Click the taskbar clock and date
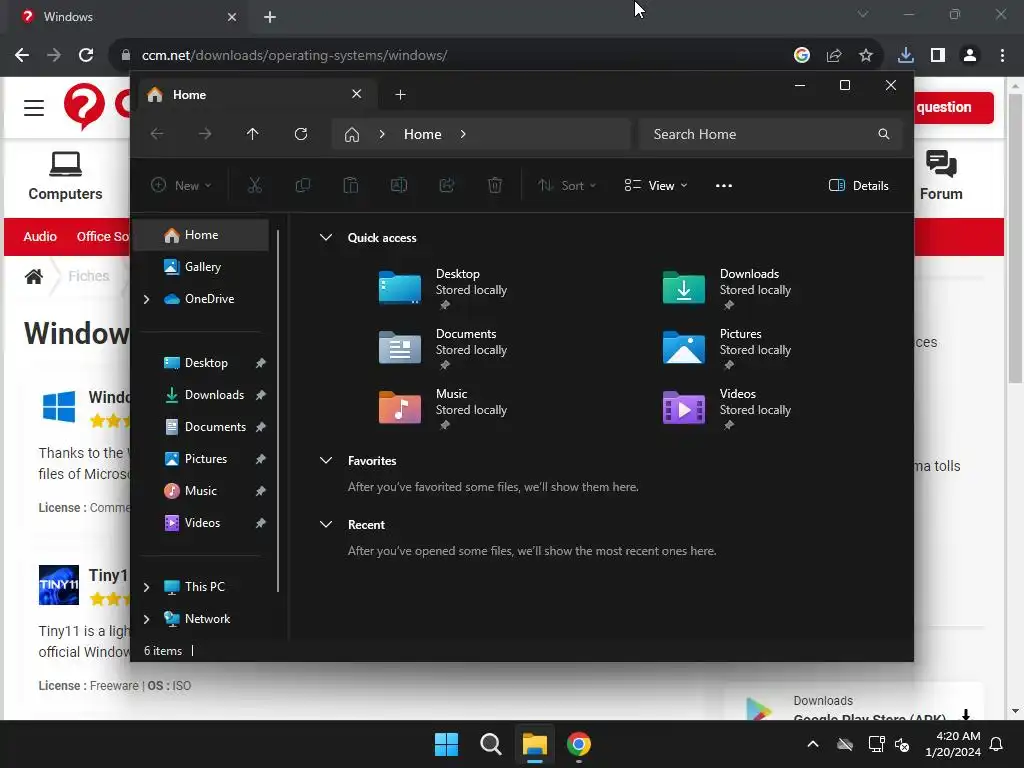The image size is (1024, 768). [x=953, y=744]
